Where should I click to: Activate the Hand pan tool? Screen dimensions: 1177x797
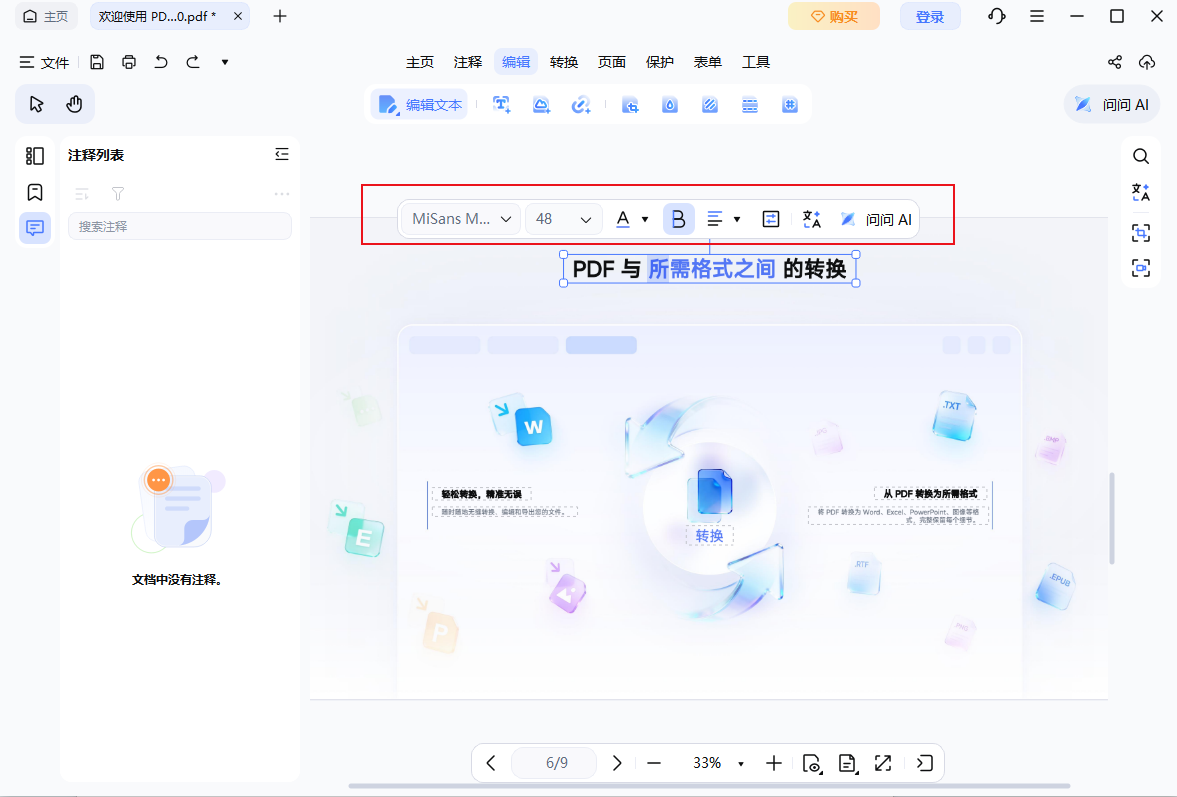pos(74,104)
